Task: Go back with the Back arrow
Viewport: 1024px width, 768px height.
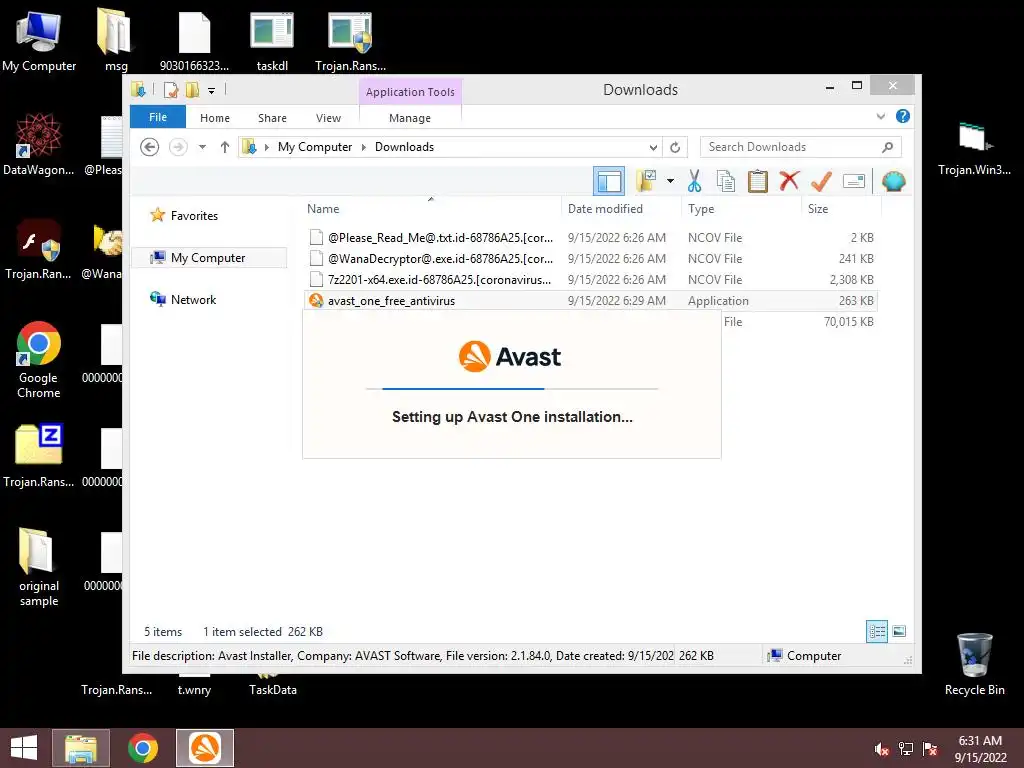Action: (x=150, y=147)
